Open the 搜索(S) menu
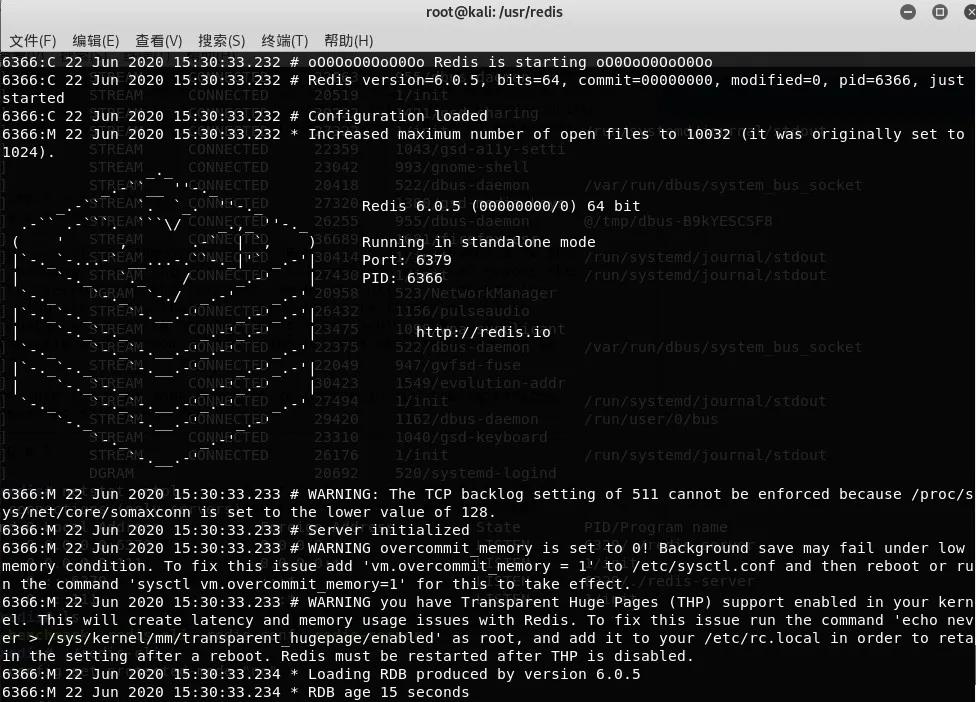This screenshot has width=976, height=702. click(x=221, y=41)
